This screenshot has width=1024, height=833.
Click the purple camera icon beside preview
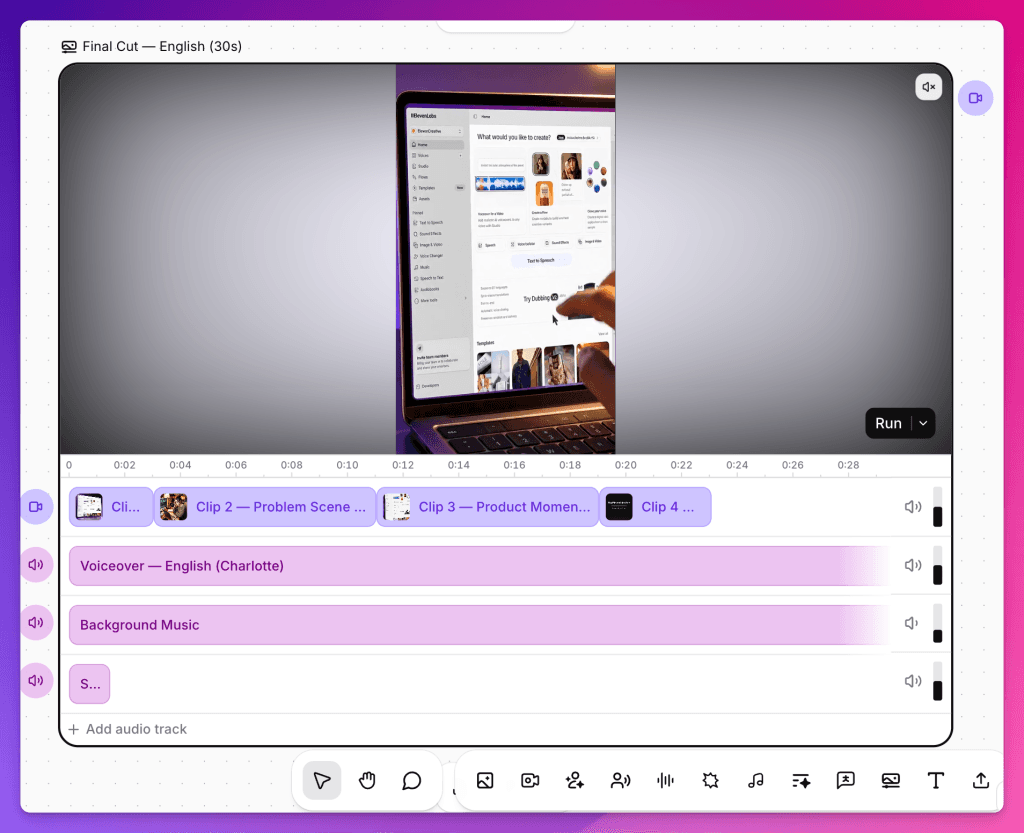(976, 98)
